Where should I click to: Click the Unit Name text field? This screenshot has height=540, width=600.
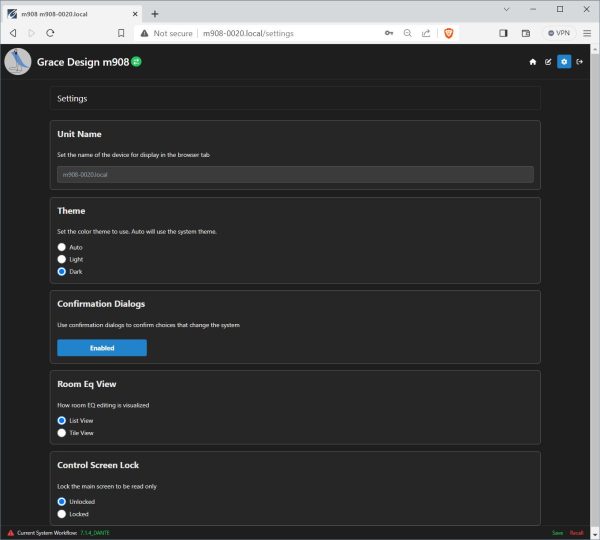[295, 174]
